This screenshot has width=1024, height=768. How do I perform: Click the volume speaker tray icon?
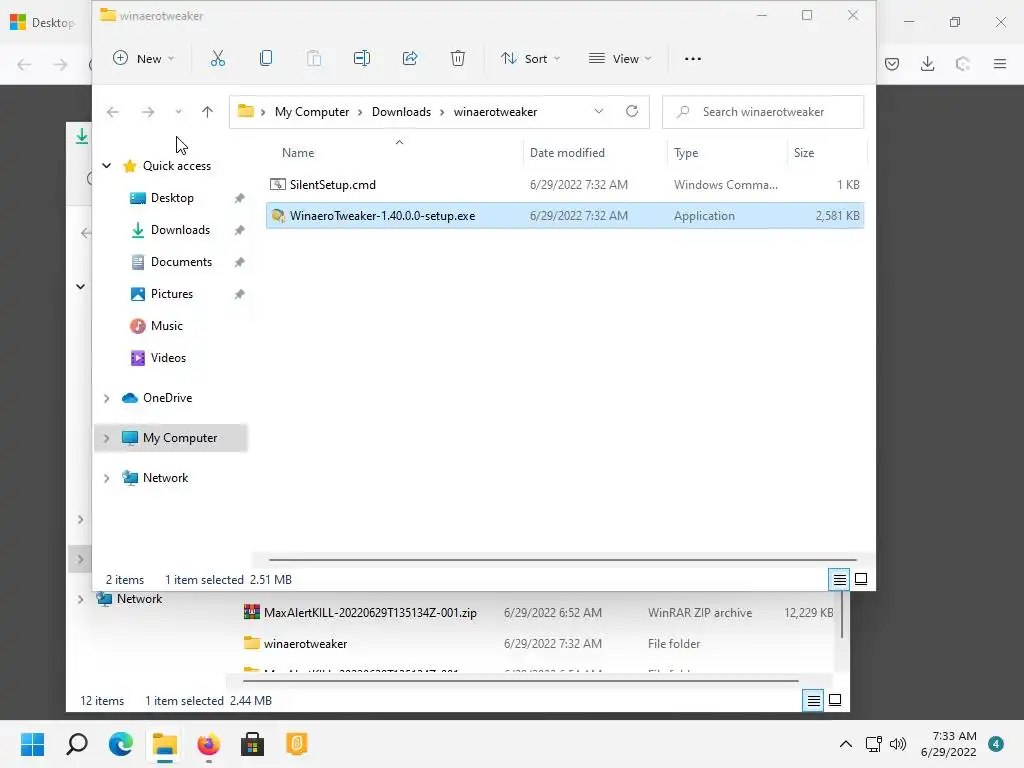coord(898,744)
